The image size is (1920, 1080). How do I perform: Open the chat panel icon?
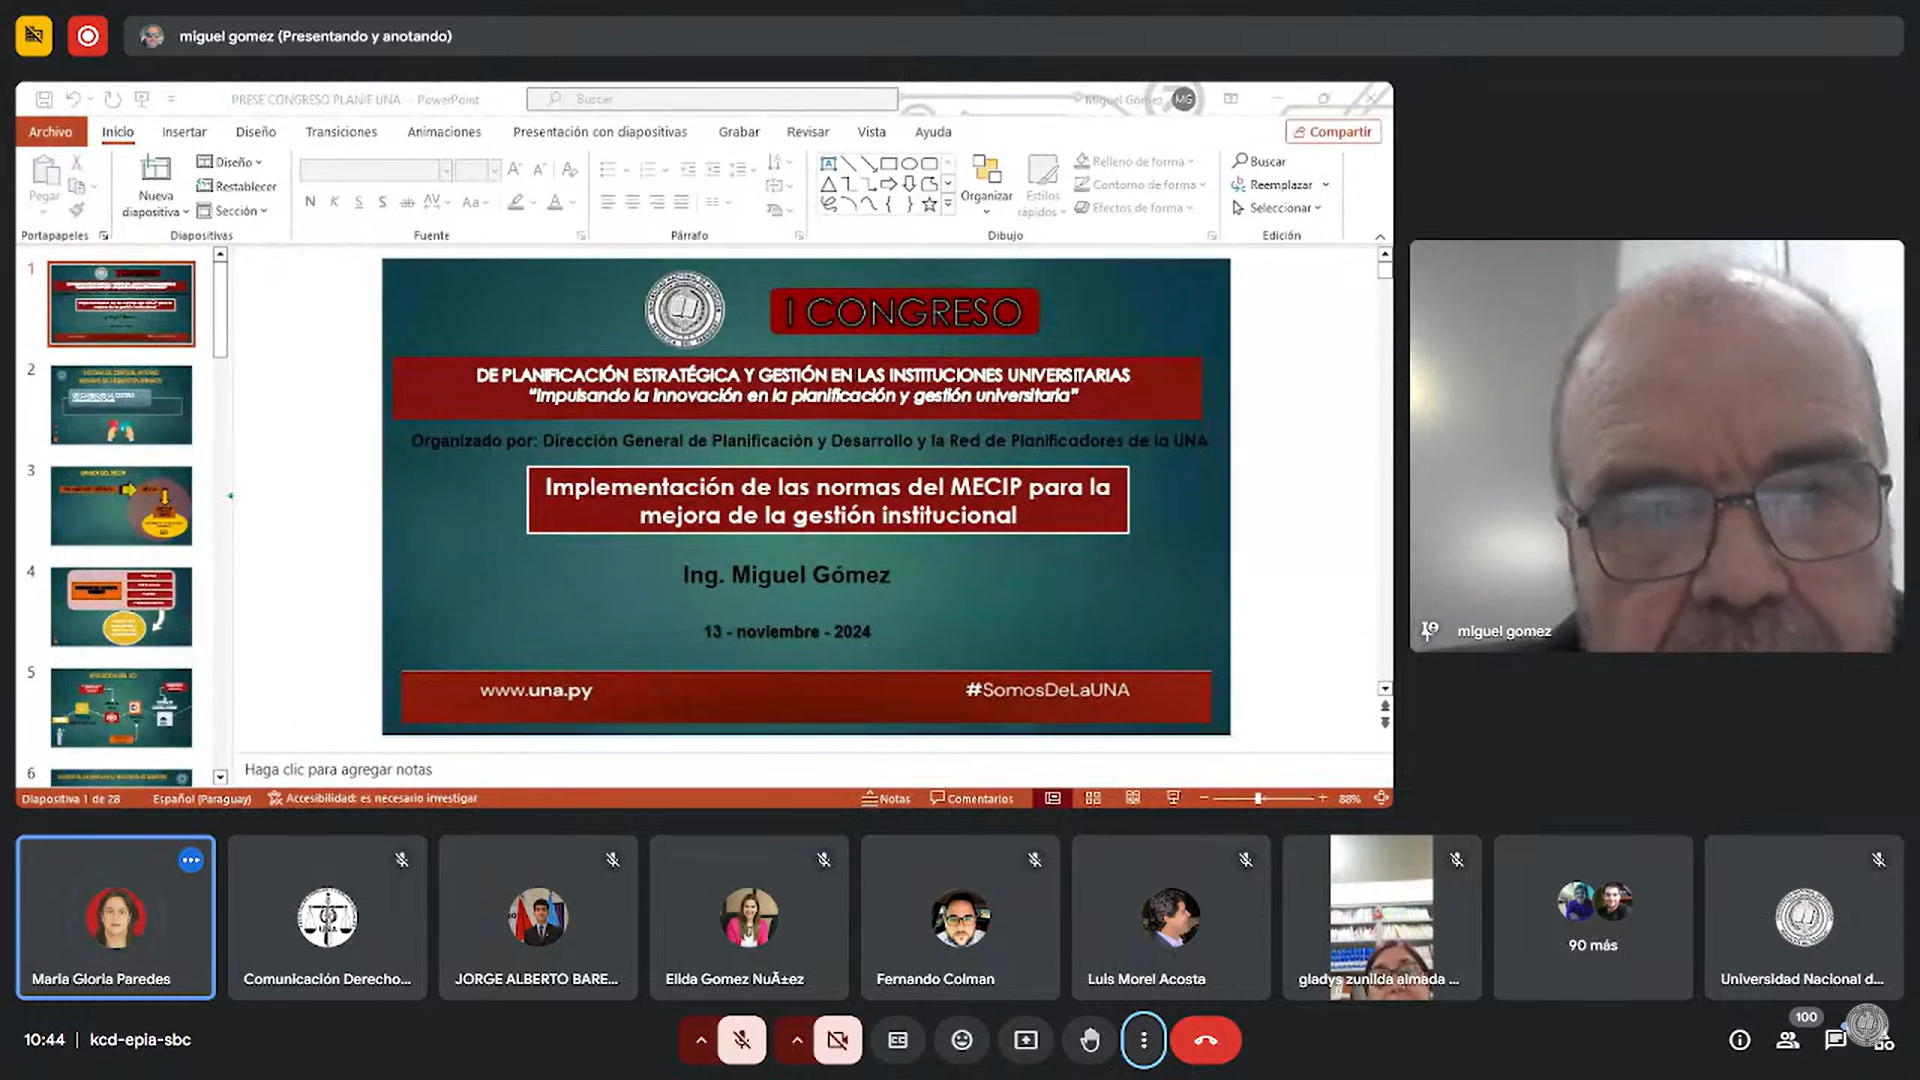tap(1836, 1040)
